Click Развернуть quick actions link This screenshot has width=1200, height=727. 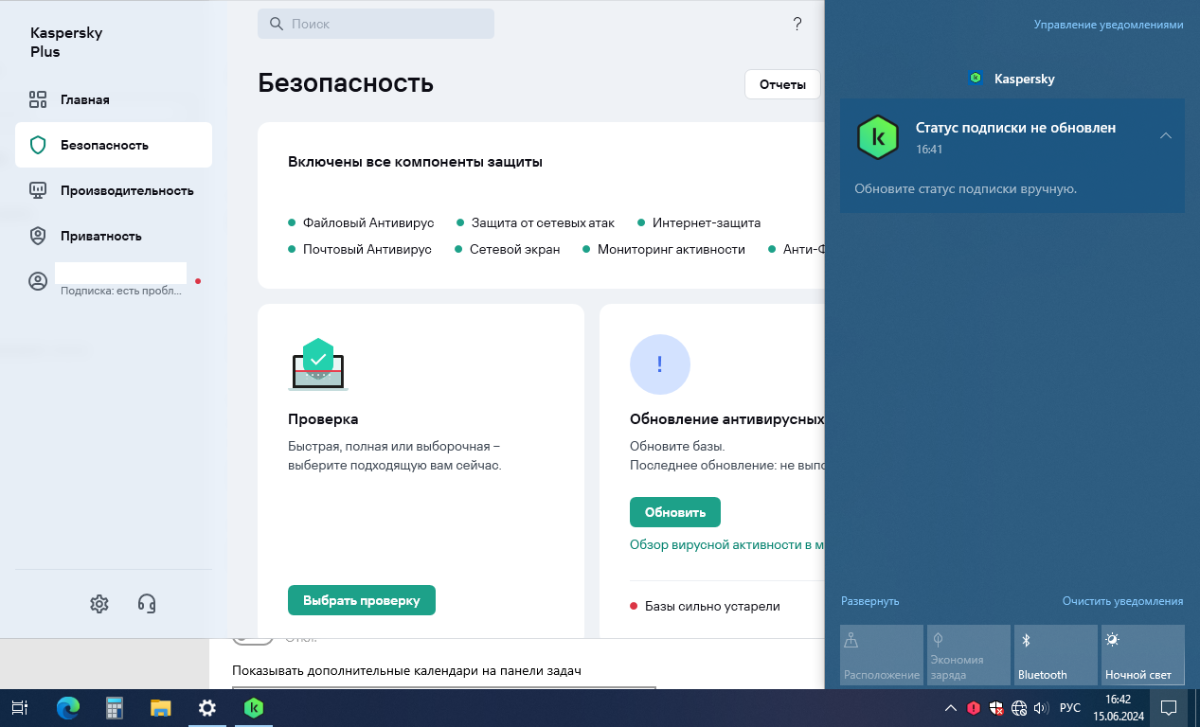870,601
